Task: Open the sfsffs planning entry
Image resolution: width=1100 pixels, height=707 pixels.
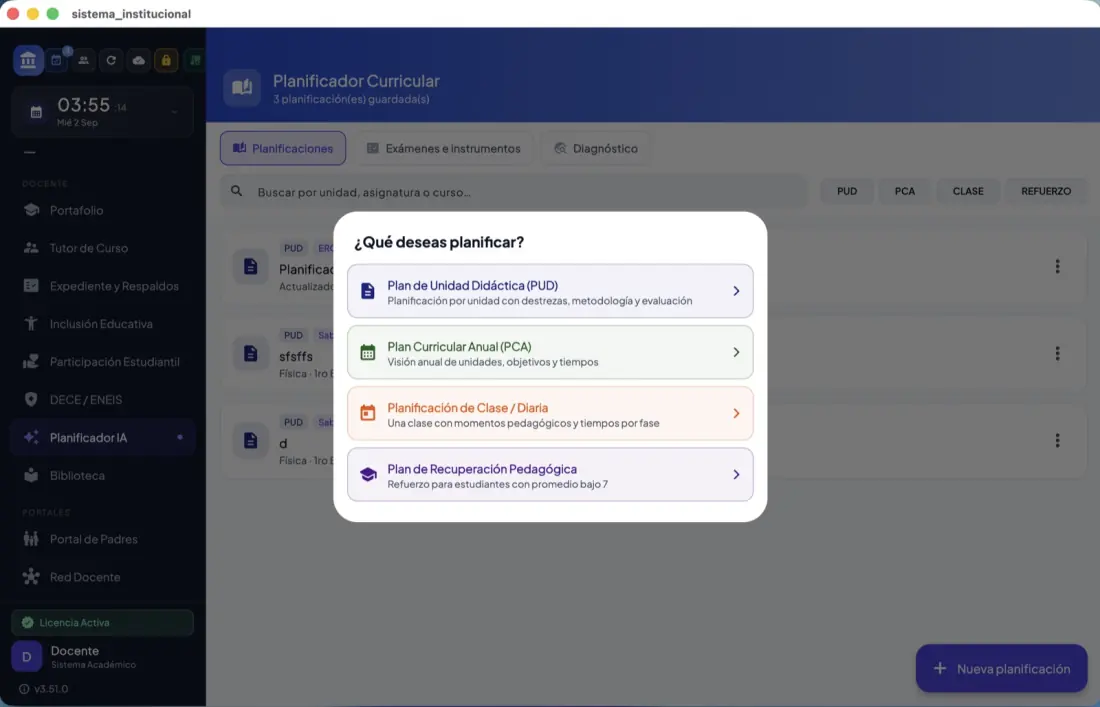Action: pos(654,354)
